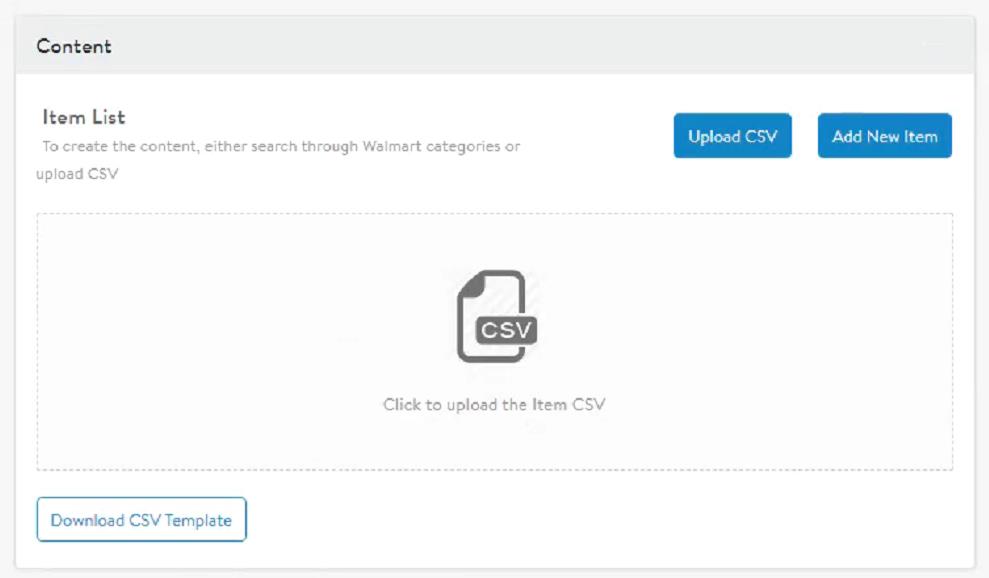Click the Item List heading
This screenshot has height=578, width=989.
pos(84,117)
